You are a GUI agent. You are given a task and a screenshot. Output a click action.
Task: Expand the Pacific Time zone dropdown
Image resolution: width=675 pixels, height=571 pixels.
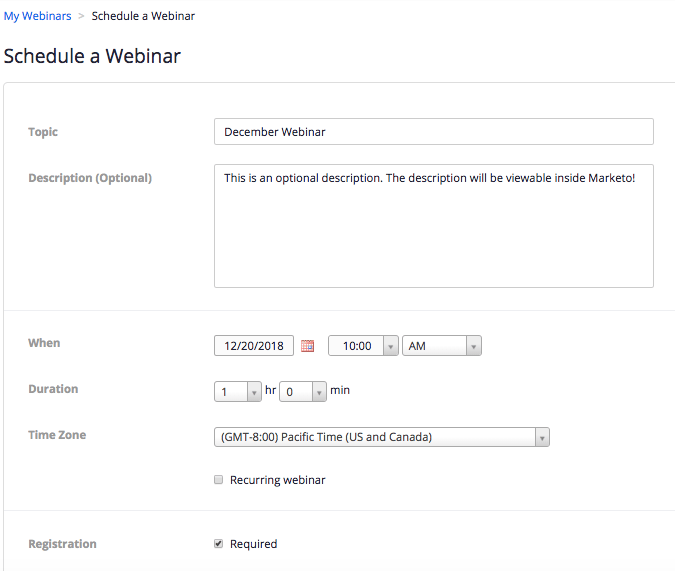point(381,437)
